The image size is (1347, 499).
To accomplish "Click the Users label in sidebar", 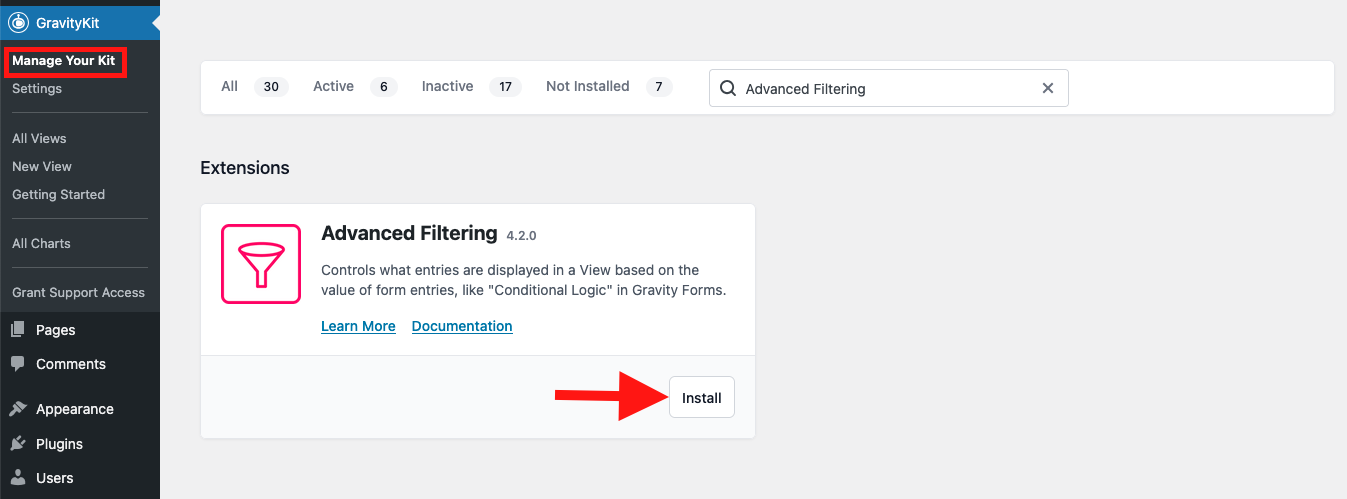I will [55, 478].
